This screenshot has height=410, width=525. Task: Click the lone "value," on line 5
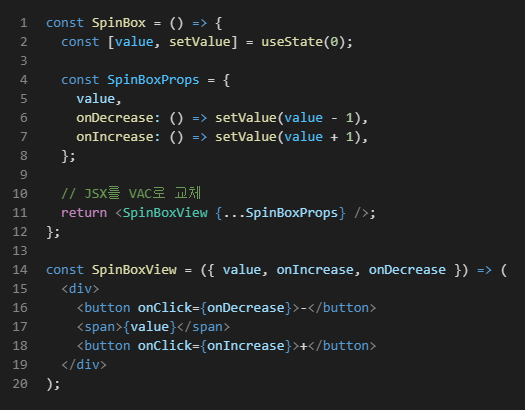[99, 99]
